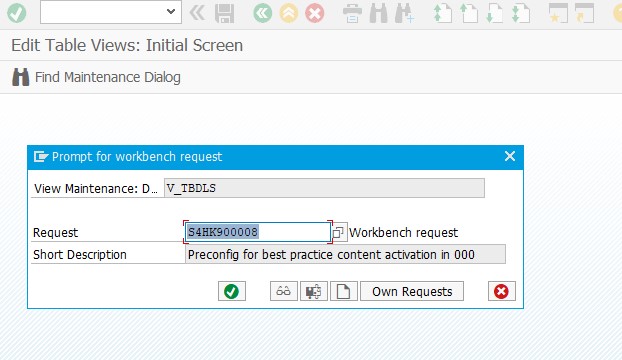
Task: Create a new request with page icon
Action: (x=344, y=291)
